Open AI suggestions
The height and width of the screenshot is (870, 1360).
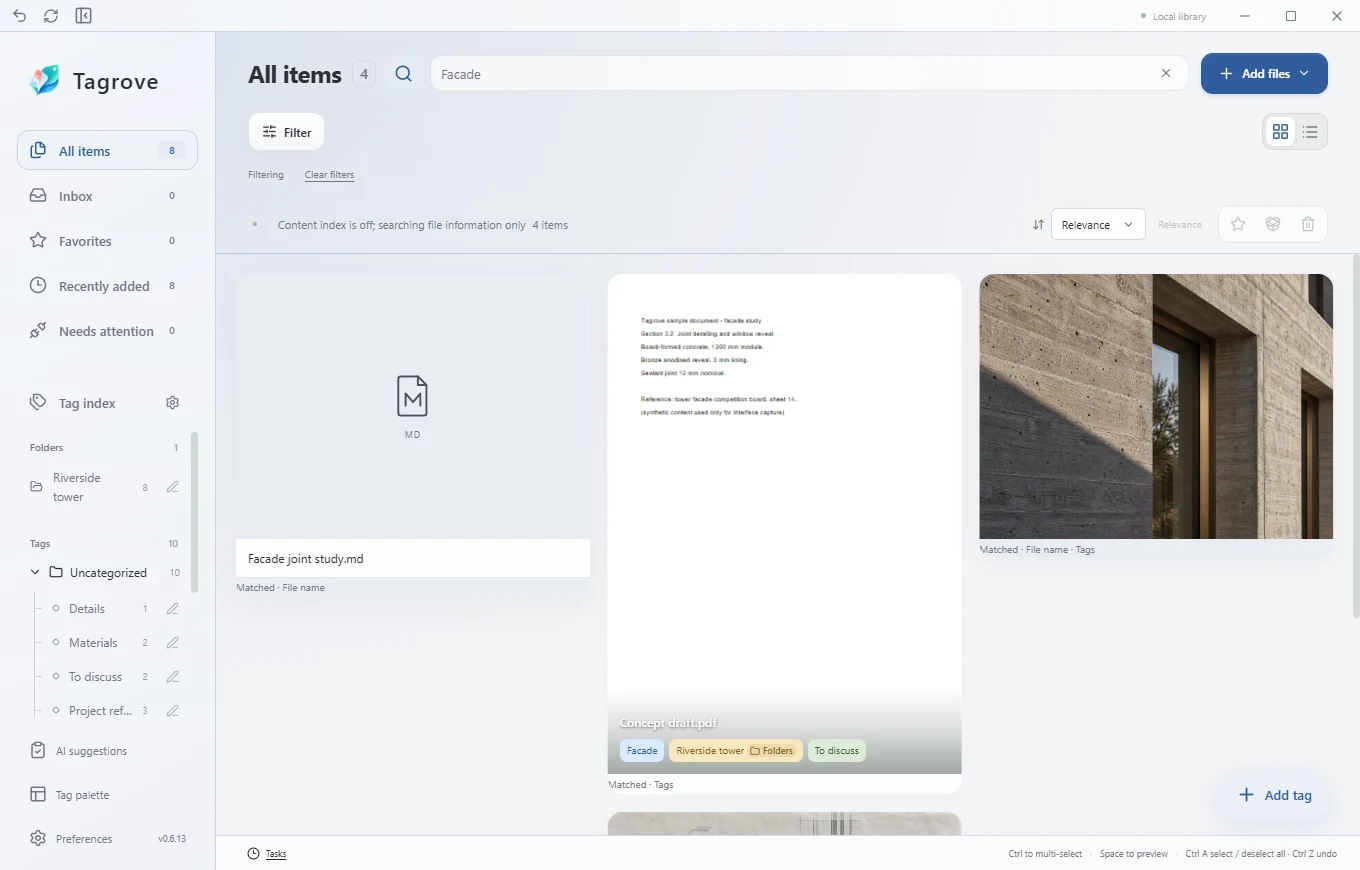(x=91, y=751)
